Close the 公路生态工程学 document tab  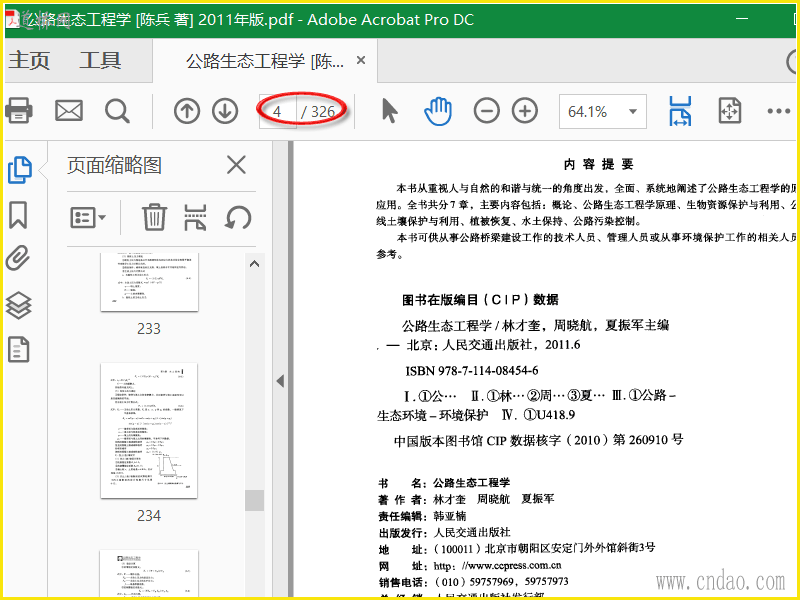(x=361, y=60)
